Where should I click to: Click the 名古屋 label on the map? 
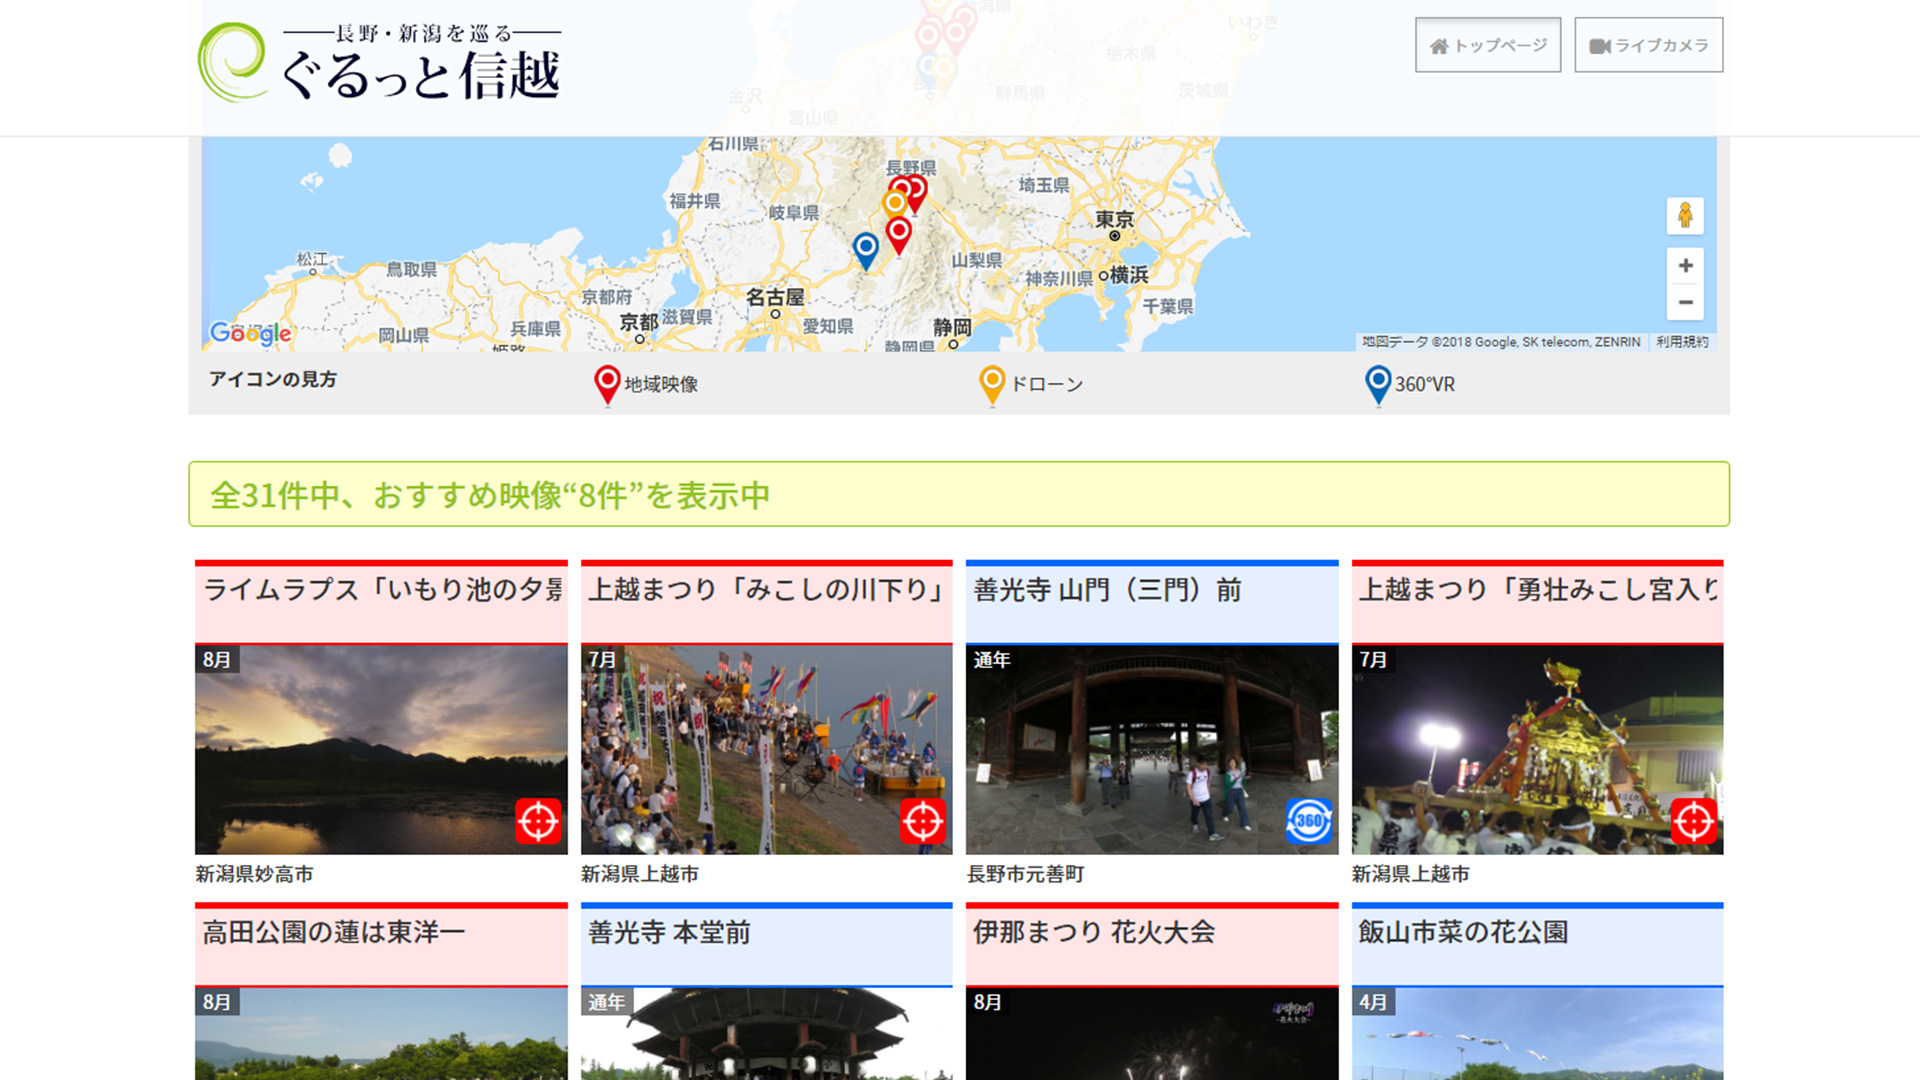coord(775,297)
